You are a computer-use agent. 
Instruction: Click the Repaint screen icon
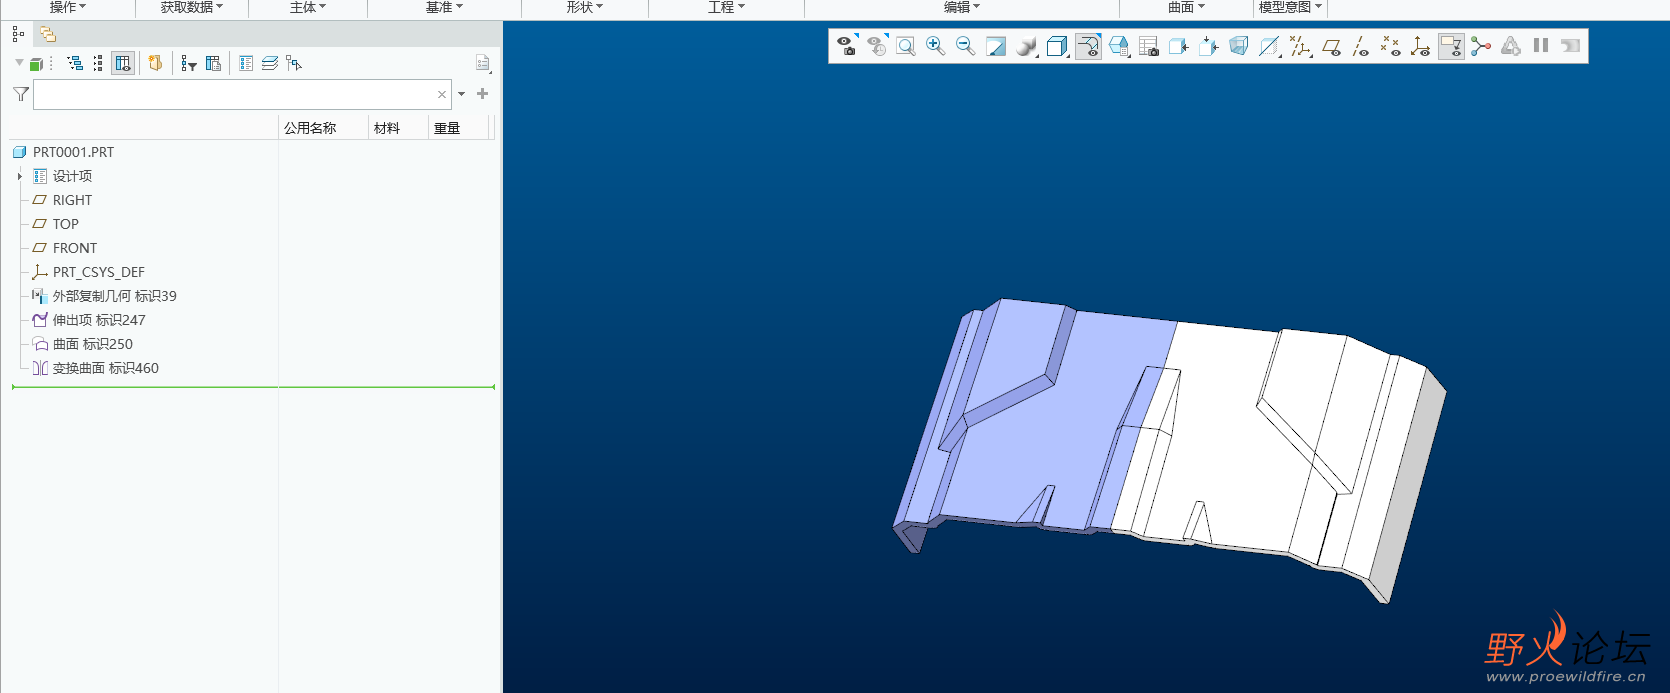[x=996, y=46]
